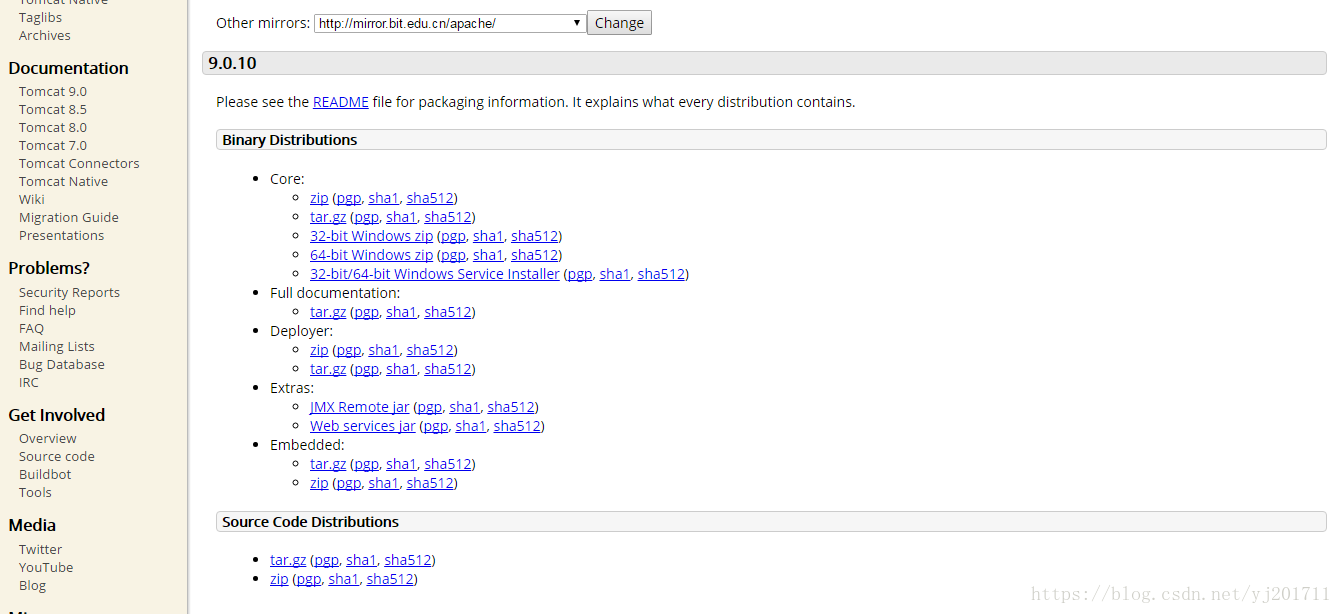Click the Change mirror button

coord(619,23)
